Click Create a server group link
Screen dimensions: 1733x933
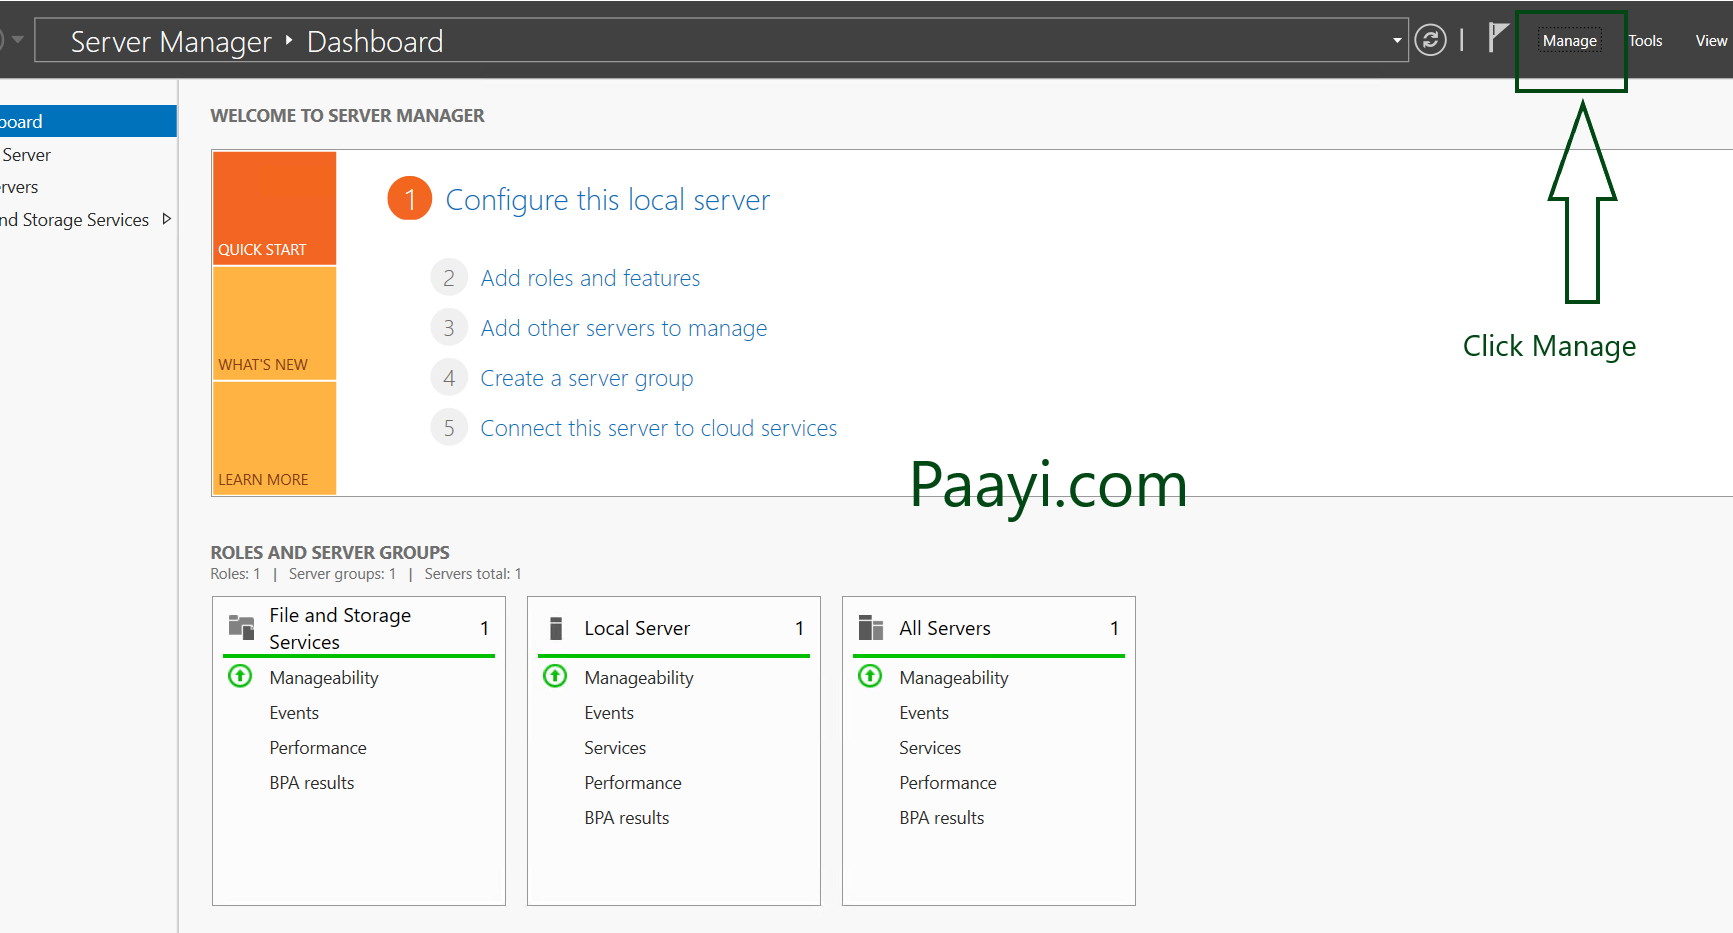(x=586, y=378)
